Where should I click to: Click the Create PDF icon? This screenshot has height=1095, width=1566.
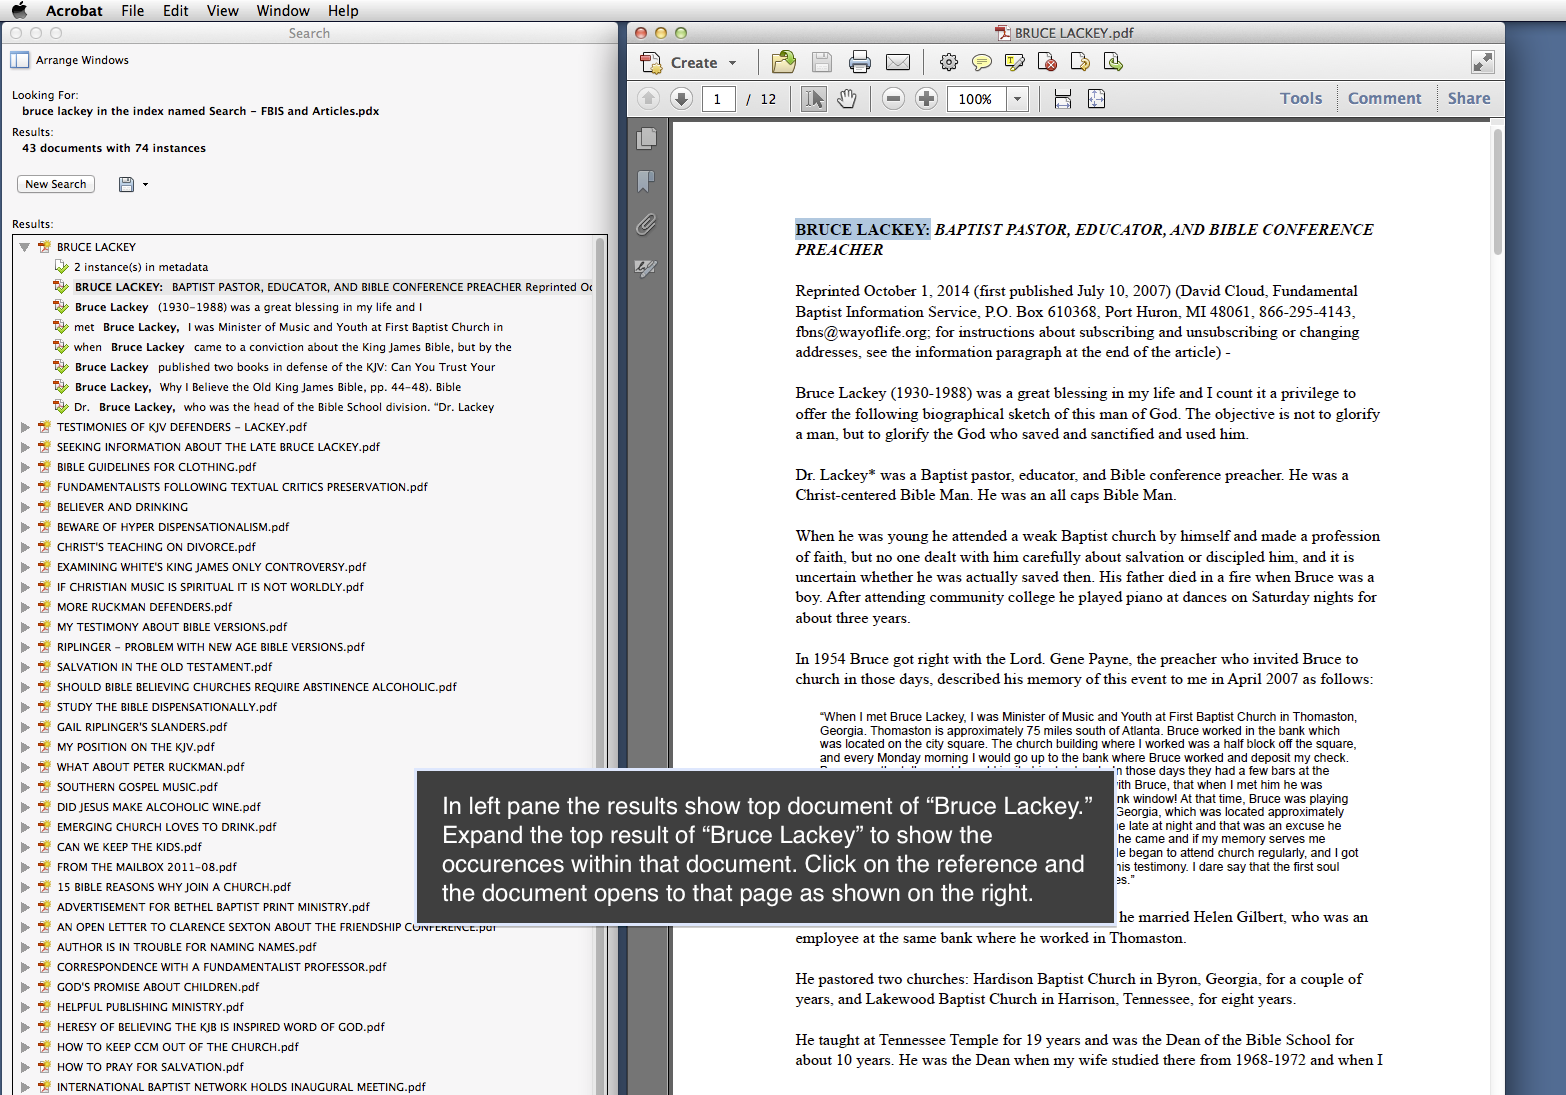point(651,63)
